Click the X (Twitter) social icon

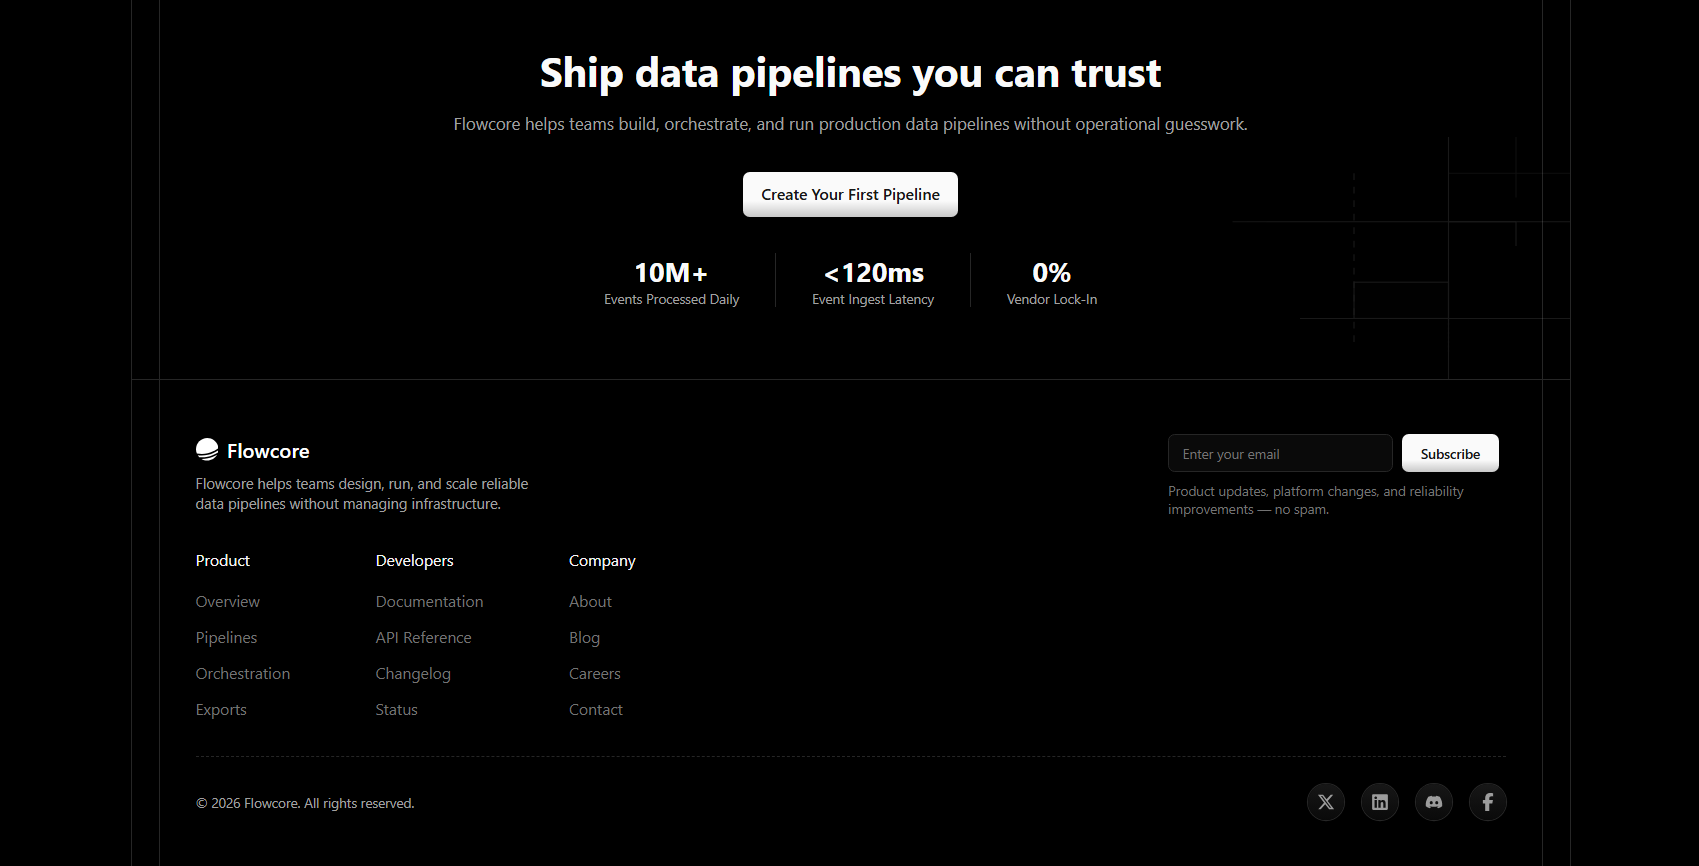pyautogui.click(x=1325, y=802)
